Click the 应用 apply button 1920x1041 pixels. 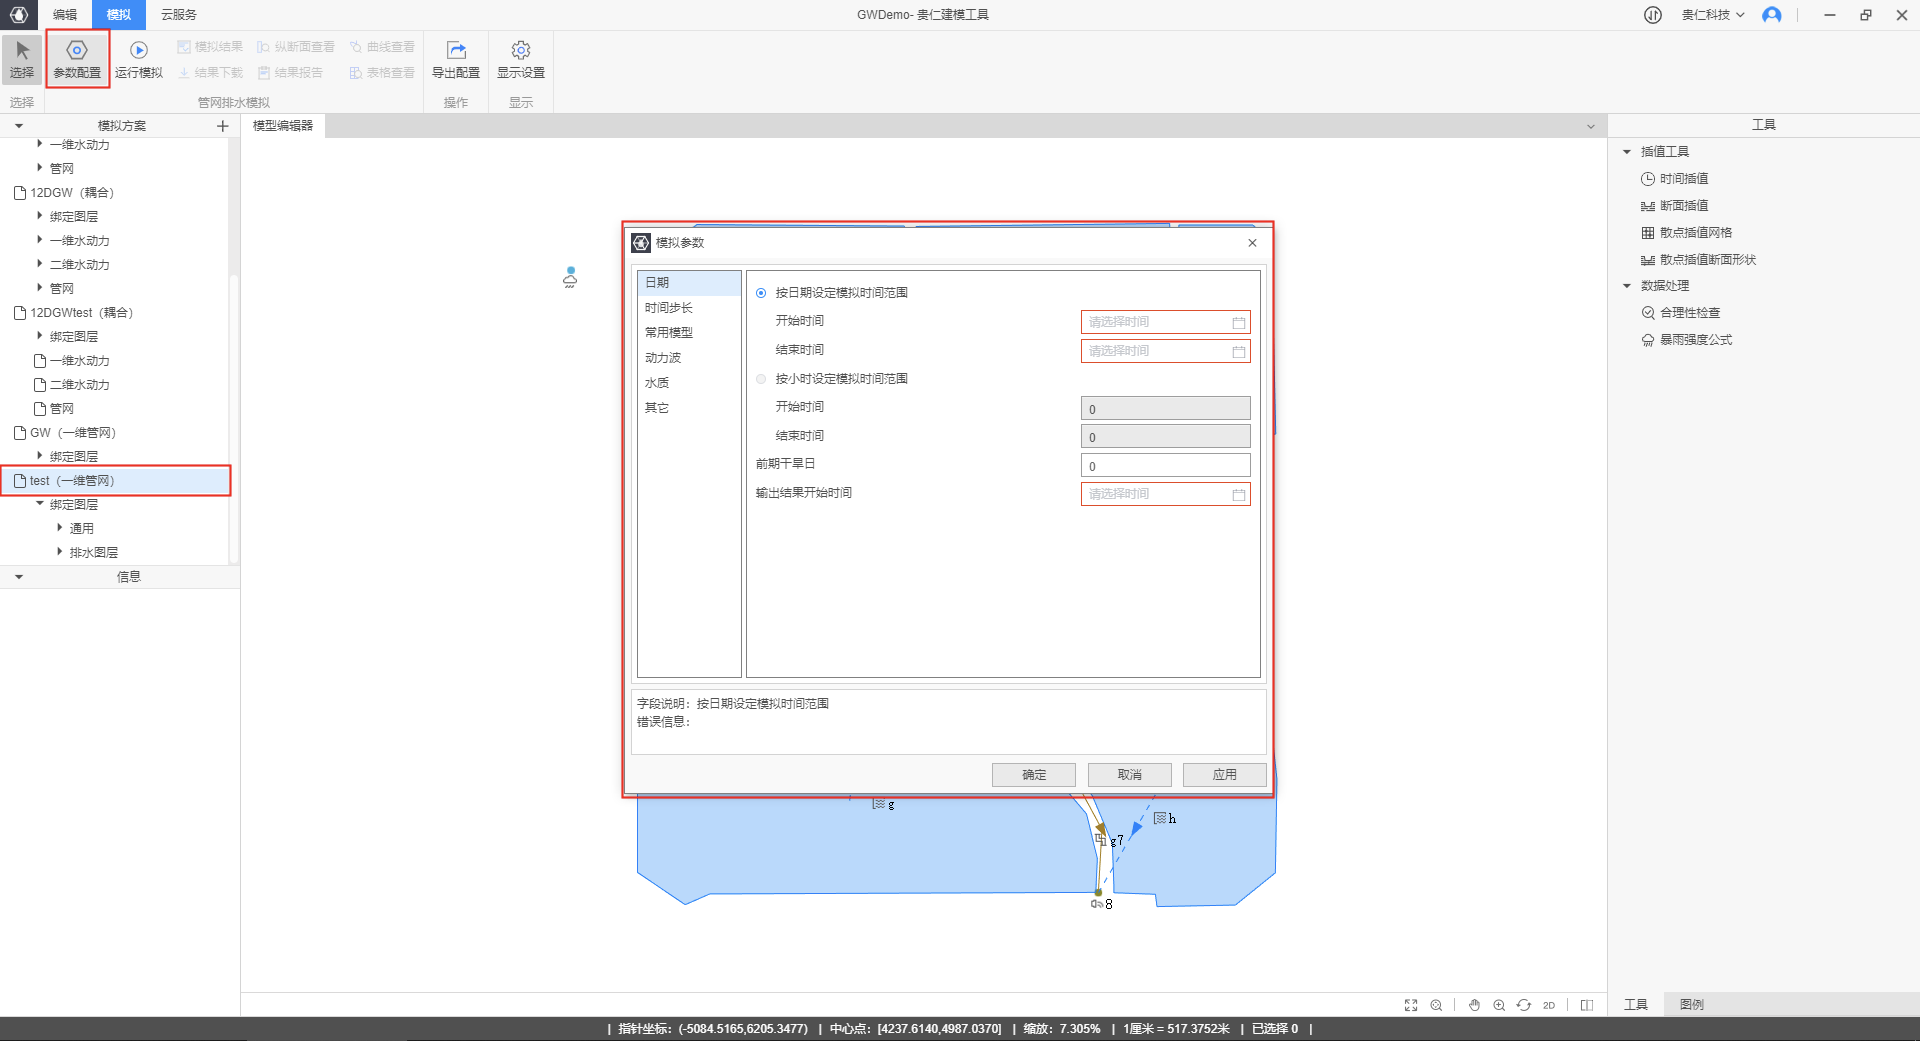1224,775
